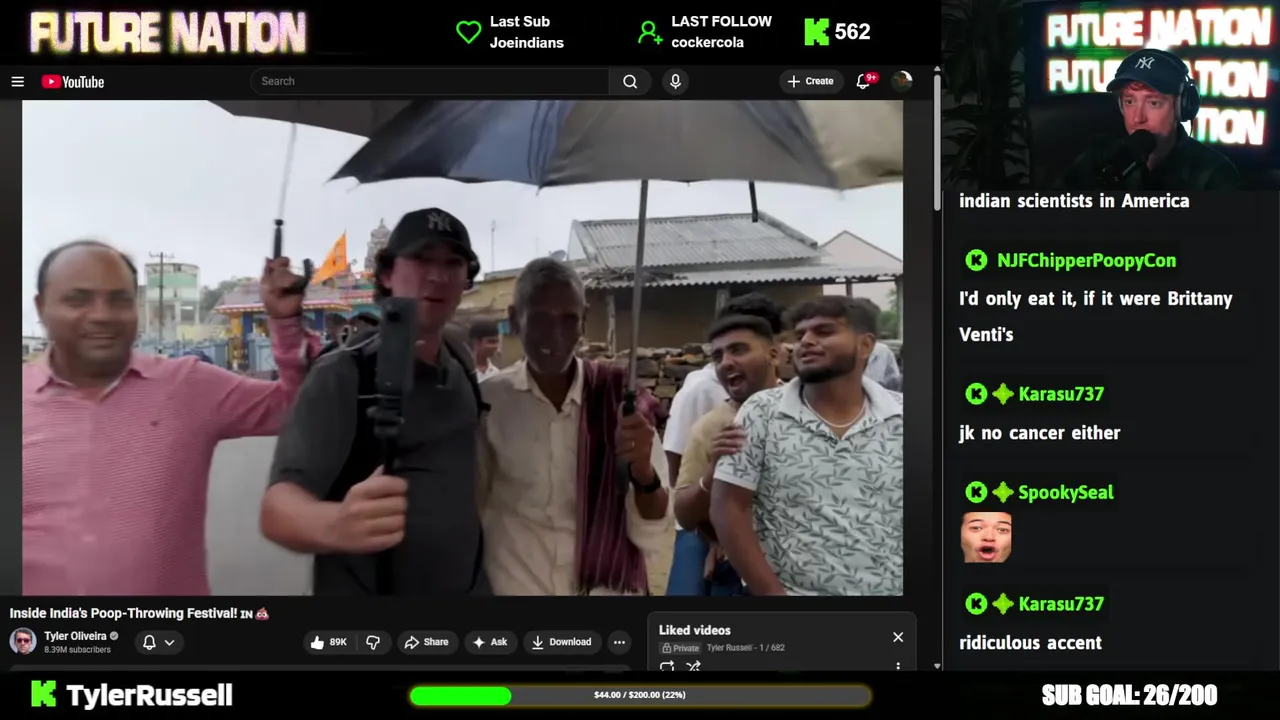Open the account avatar menu
This screenshot has height=720, width=1280.
(x=902, y=81)
